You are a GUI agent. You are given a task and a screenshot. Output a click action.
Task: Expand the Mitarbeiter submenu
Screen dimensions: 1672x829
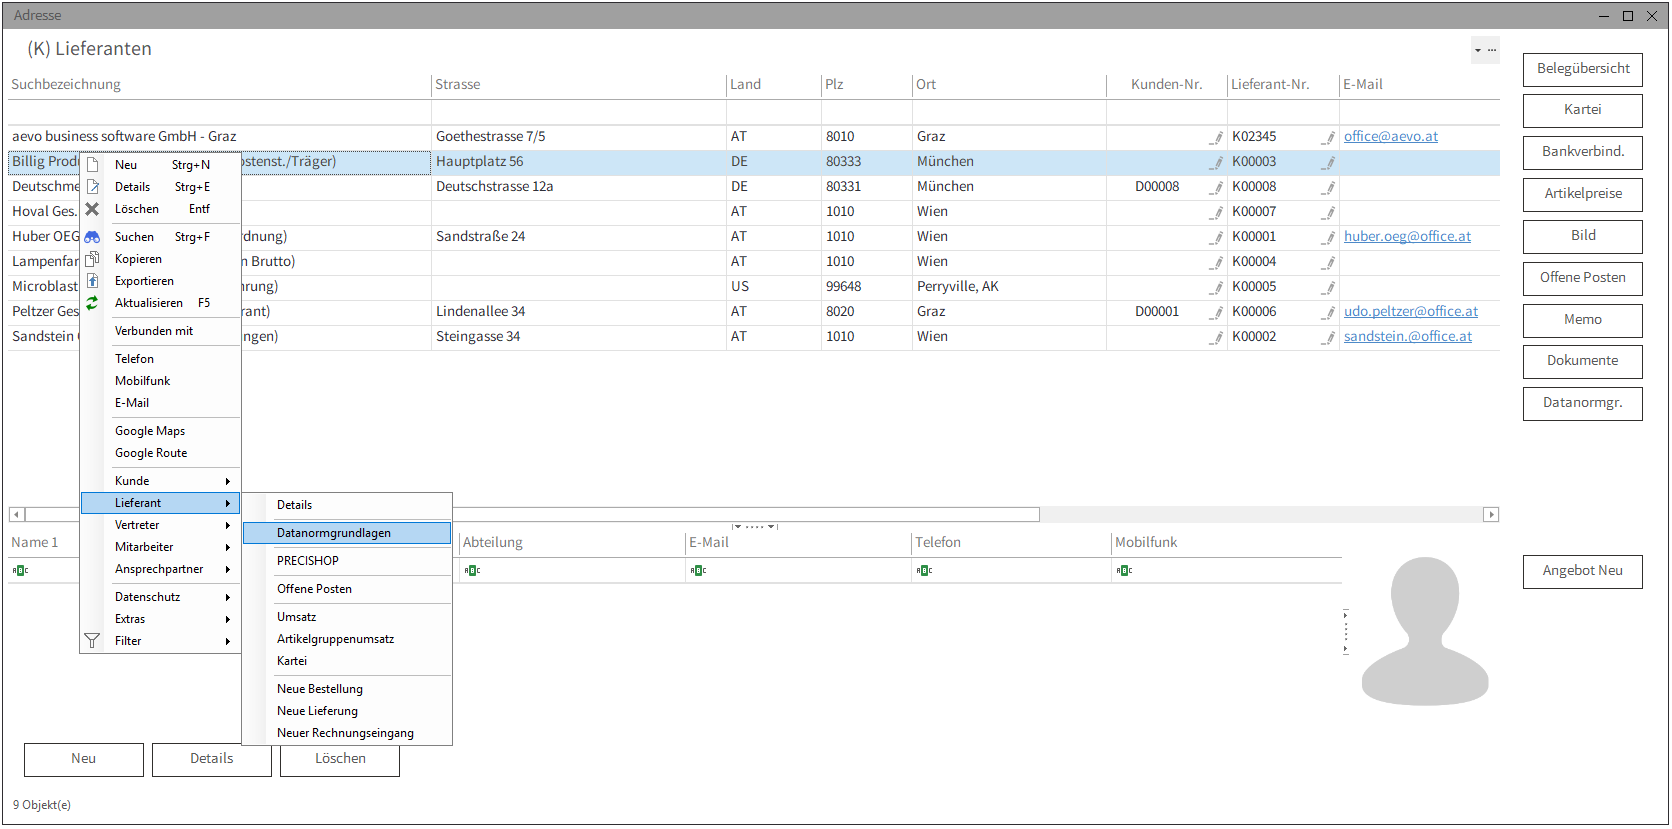(161, 547)
